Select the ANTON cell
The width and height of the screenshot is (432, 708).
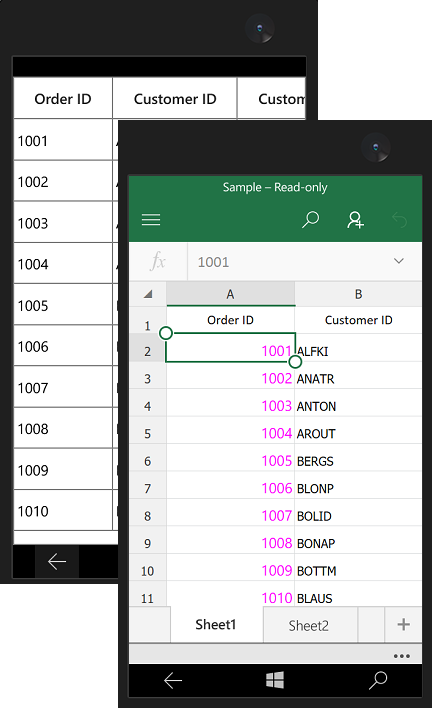click(358, 403)
